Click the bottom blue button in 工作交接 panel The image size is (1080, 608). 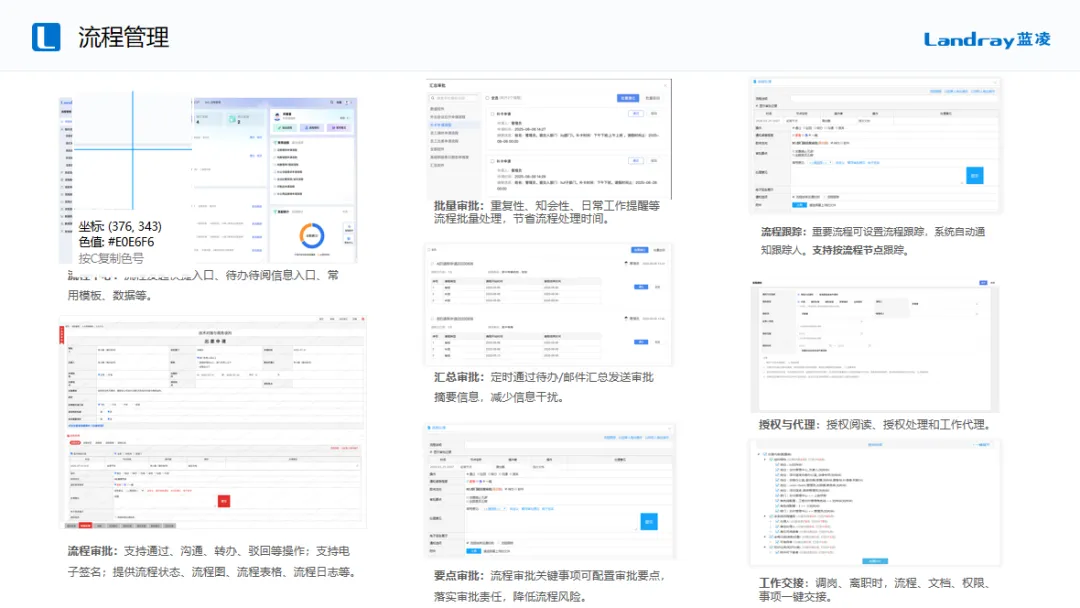click(x=876, y=561)
